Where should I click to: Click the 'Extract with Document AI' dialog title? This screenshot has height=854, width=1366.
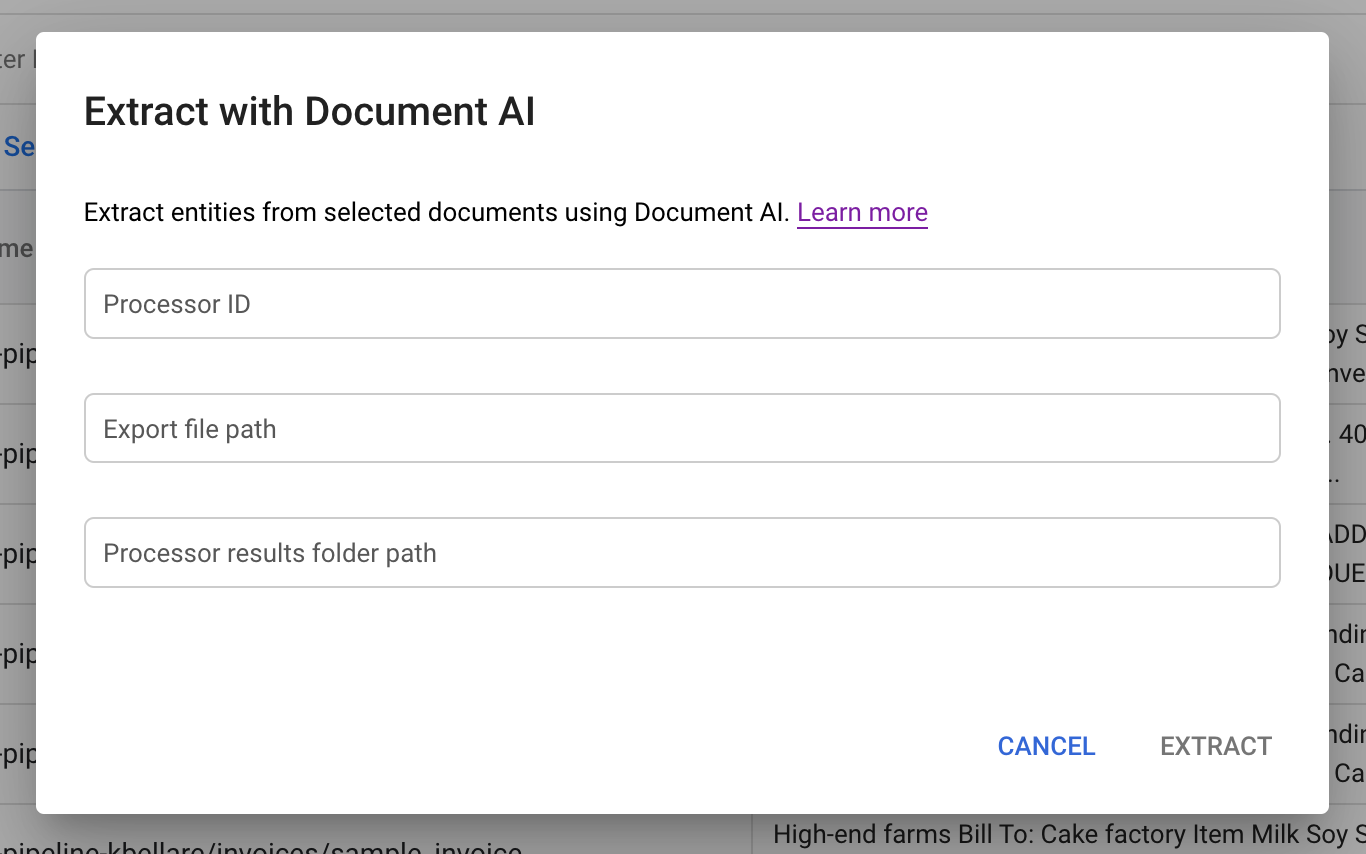click(309, 111)
